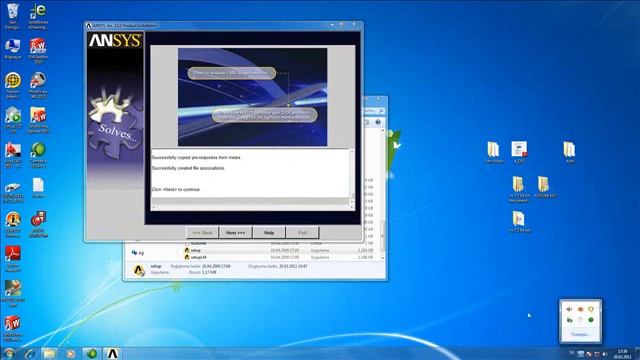Open the AutoCAD red A desktop shortcut

[x=13, y=154]
